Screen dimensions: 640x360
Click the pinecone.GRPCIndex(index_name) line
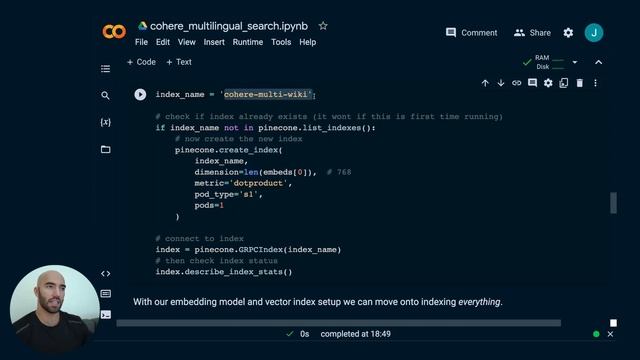tap(248, 249)
